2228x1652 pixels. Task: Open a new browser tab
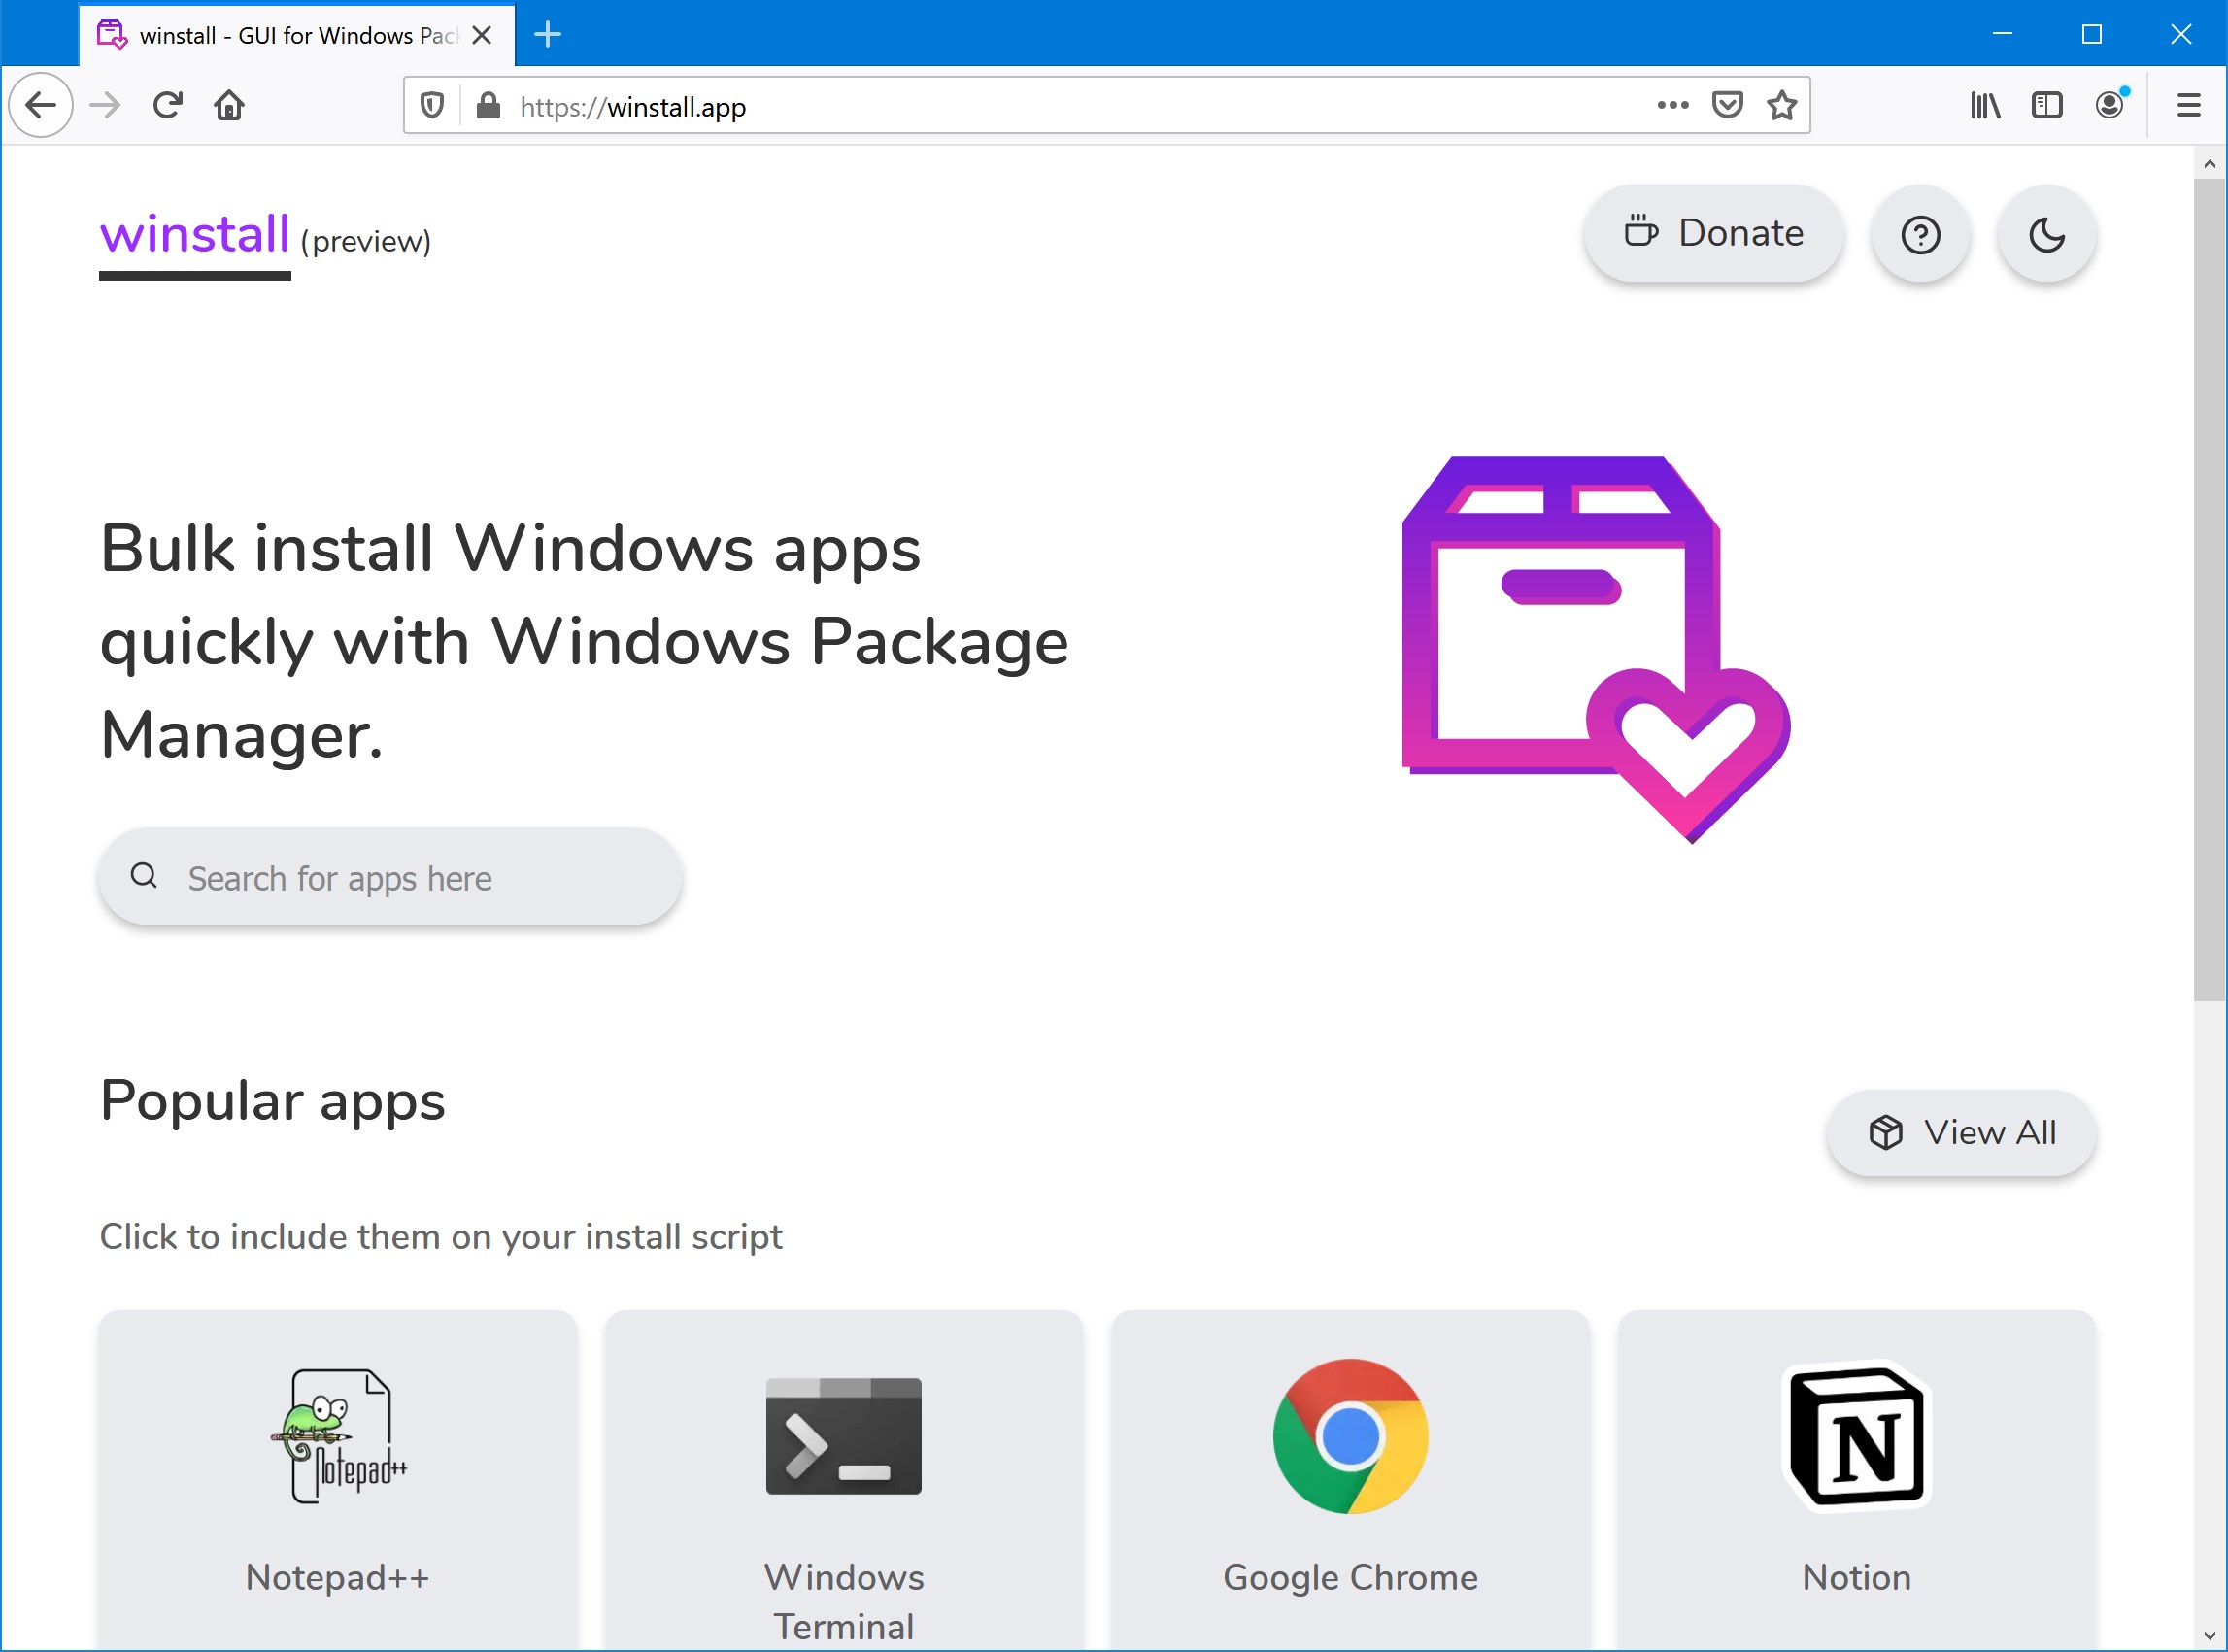[x=548, y=35]
